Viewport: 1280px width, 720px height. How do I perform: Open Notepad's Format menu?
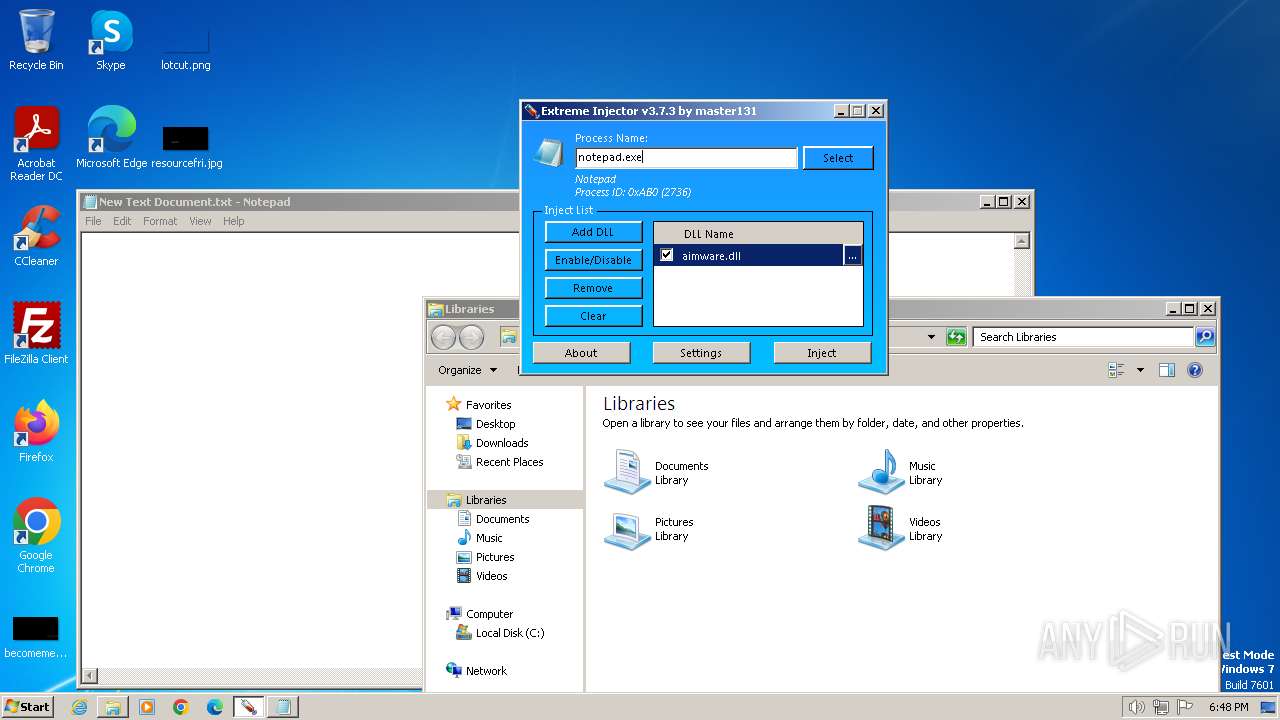160,221
